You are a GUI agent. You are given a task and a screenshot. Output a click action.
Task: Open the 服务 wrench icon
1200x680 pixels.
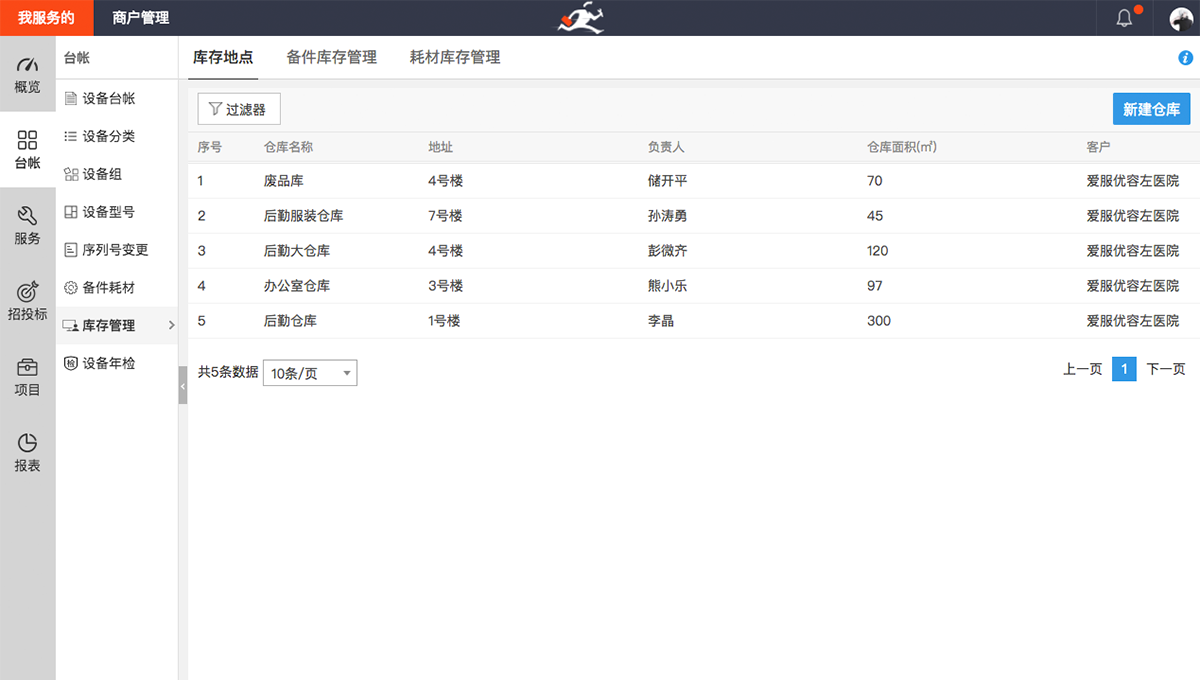[28, 216]
